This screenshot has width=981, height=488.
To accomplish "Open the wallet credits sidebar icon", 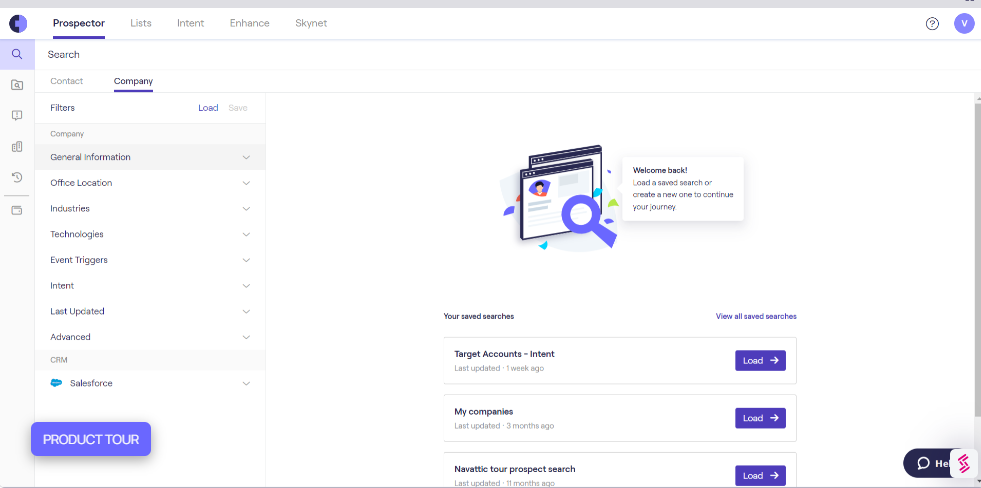I will tap(17, 210).
